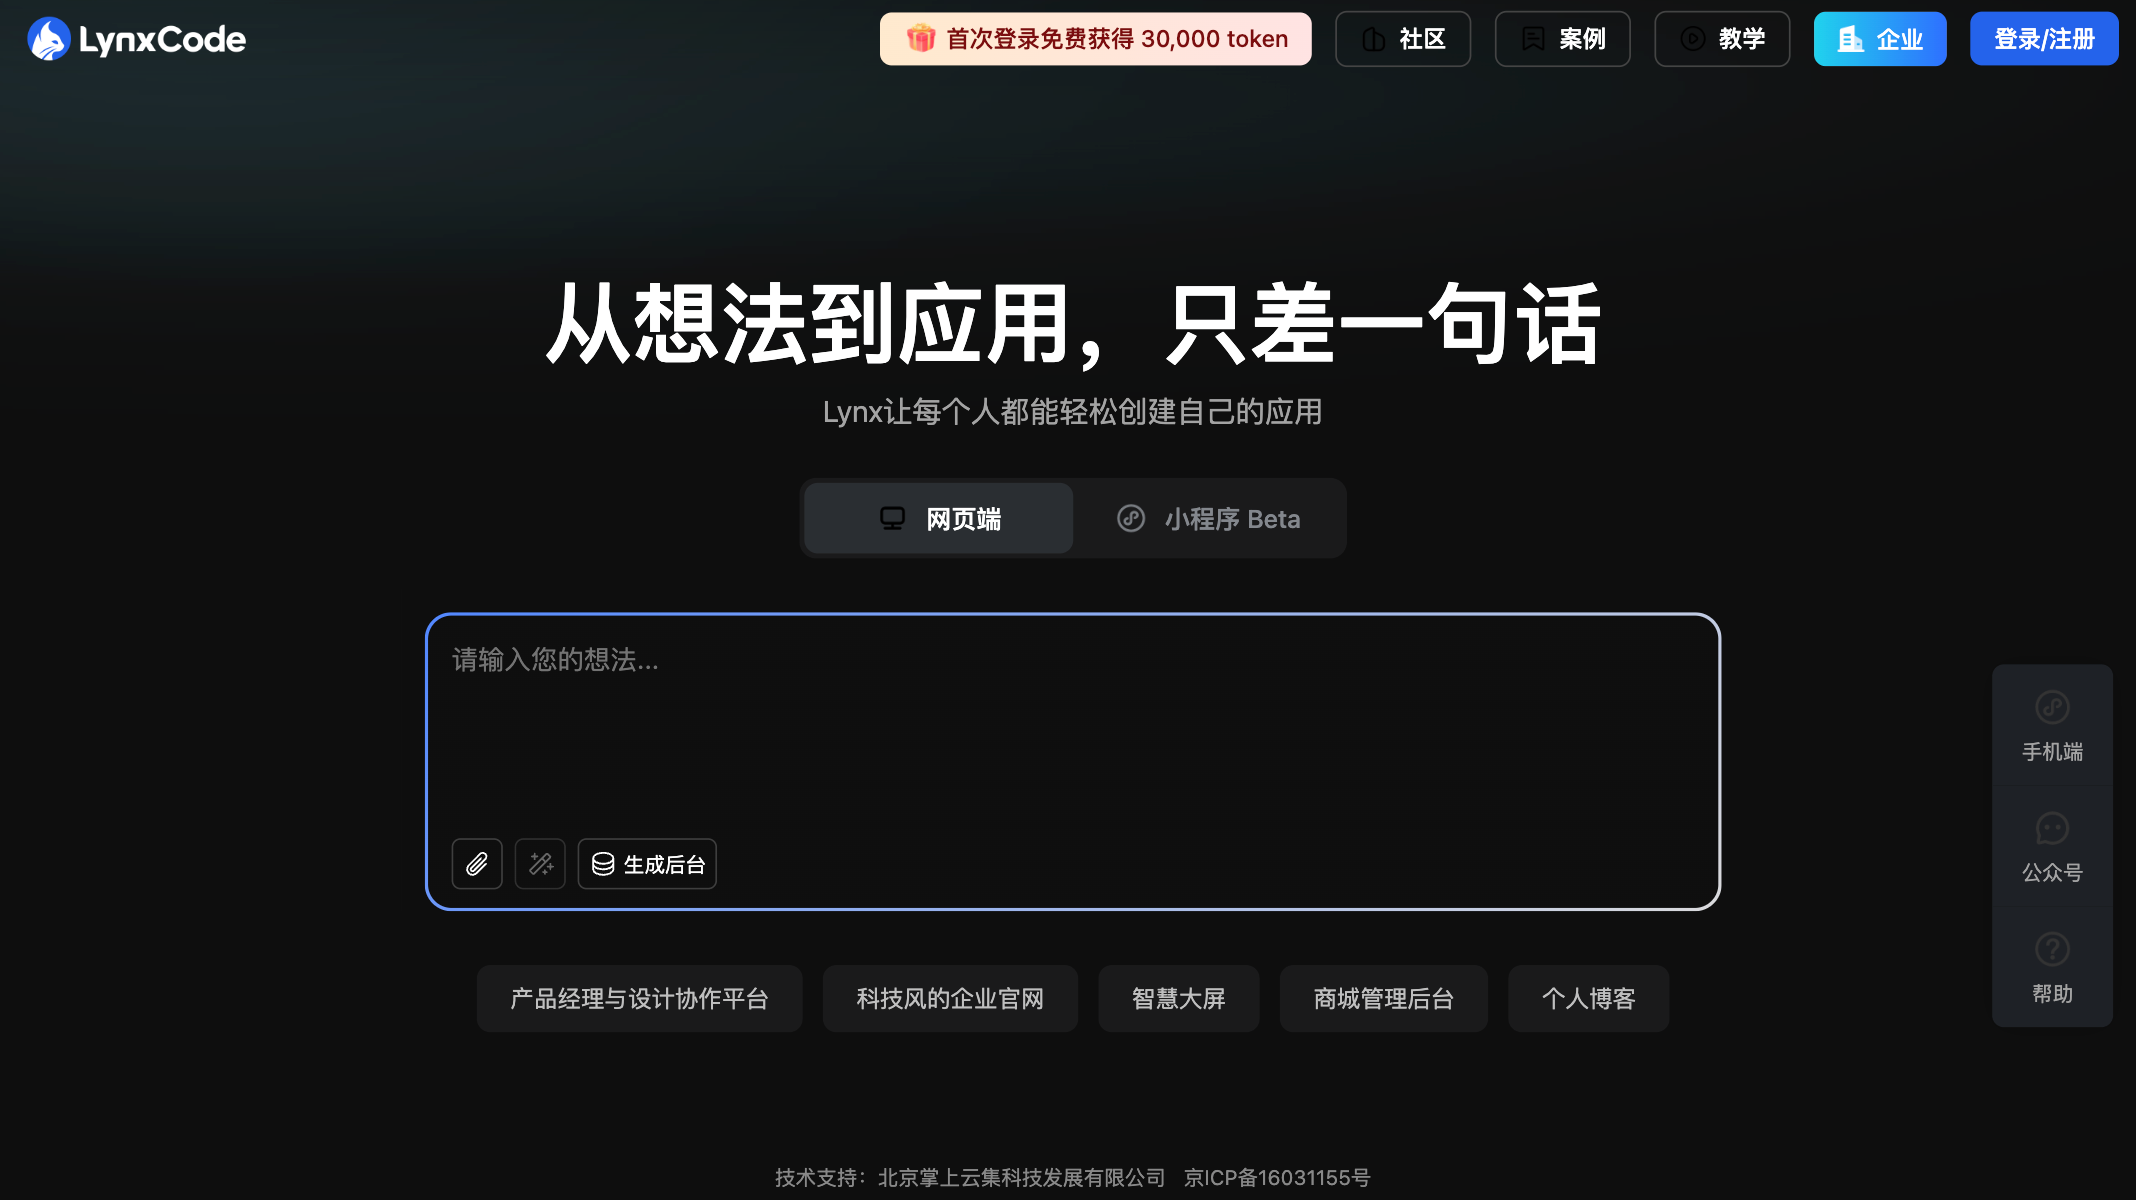The width and height of the screenshot is (2136, 1200).
Task: Click the magic wand enhance icon
Action: tap(540, 864)
